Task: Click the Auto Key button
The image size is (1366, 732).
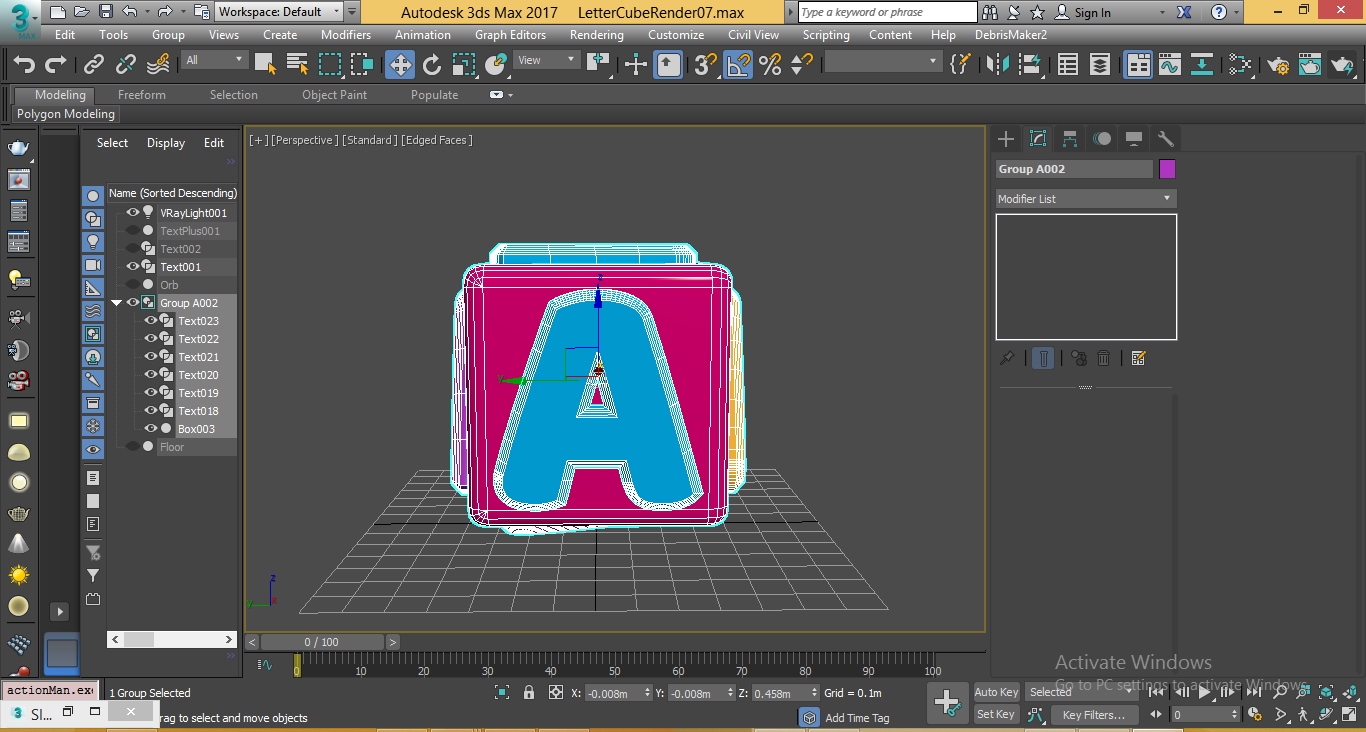Action: pos(996,692)
